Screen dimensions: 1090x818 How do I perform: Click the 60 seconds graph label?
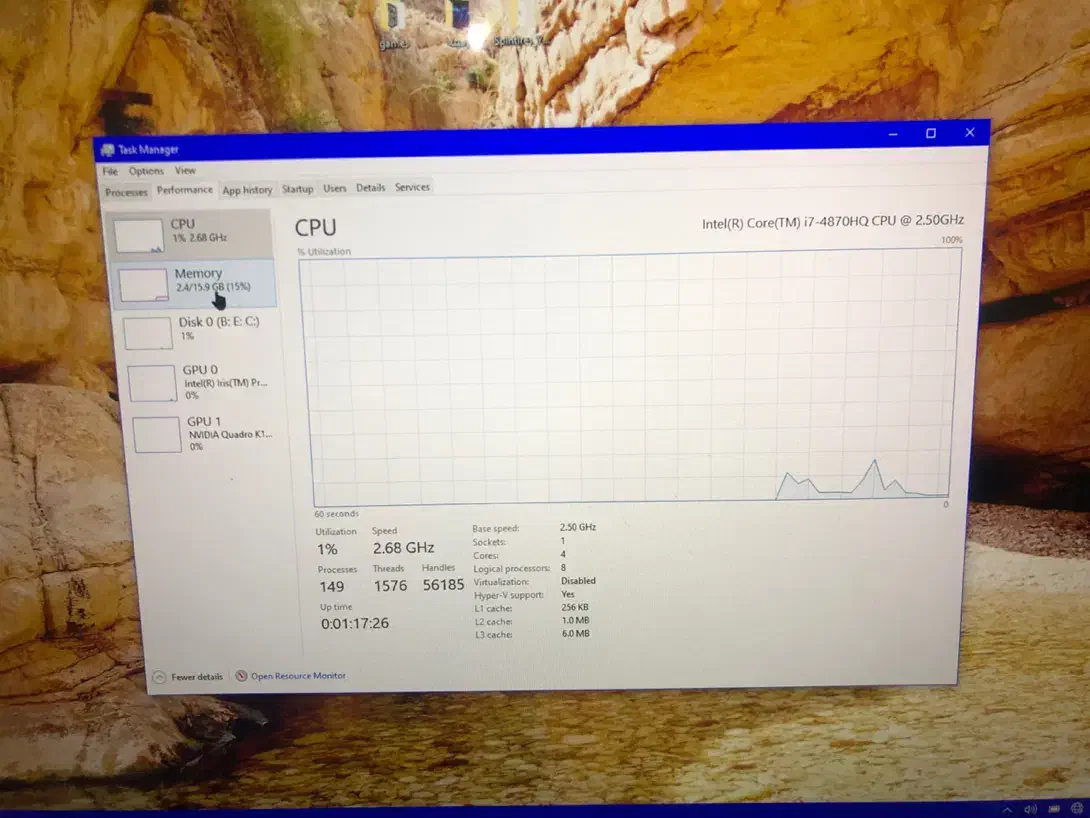click(336, 514)
